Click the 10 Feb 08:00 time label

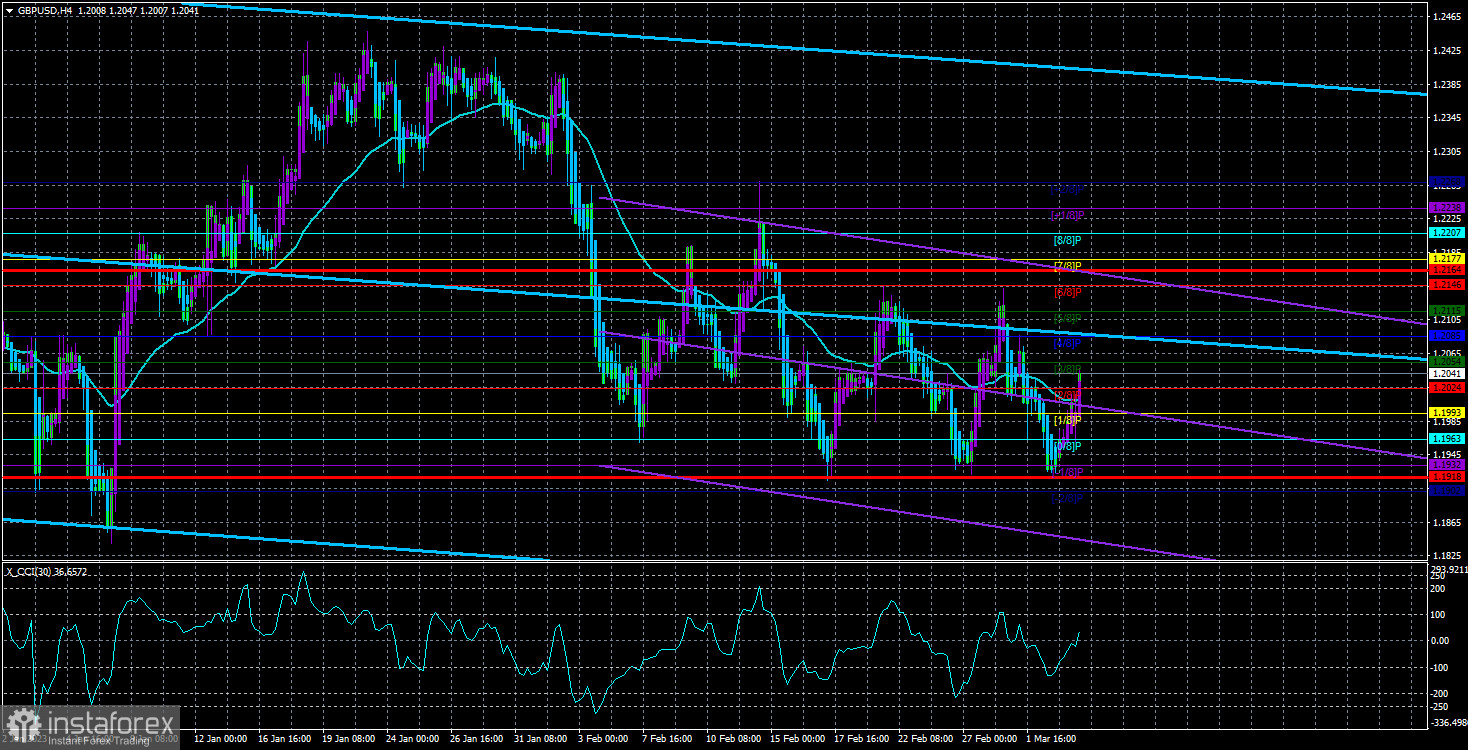pos(735,739)
